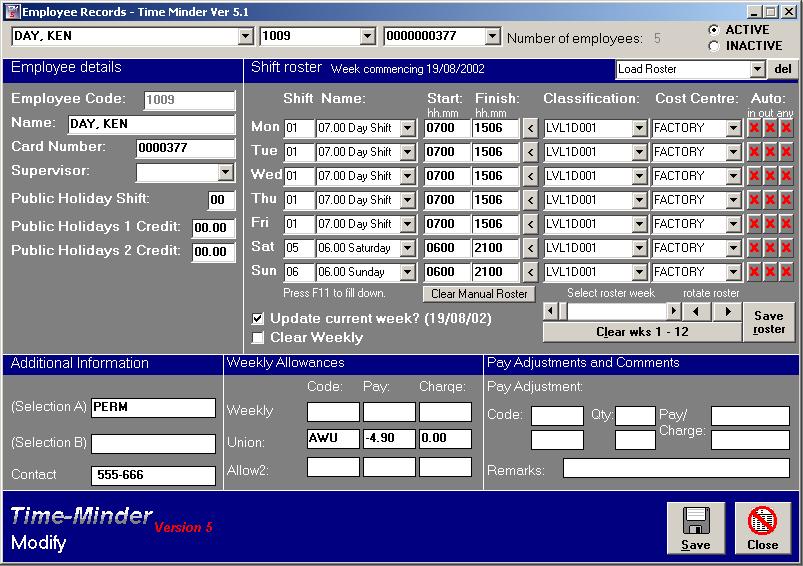Image resolution: width=803 pixels, height=566 pixels.
Task: Click Clear wks 1 - 12 button
Action: coord(642,332)
